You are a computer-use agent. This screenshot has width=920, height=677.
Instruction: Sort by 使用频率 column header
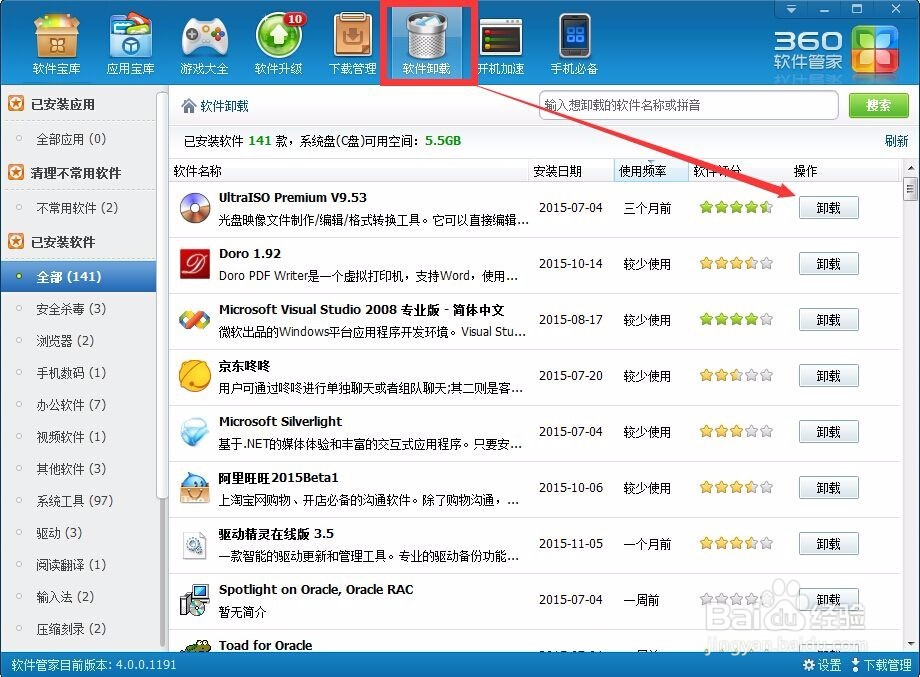coord(651,171)
